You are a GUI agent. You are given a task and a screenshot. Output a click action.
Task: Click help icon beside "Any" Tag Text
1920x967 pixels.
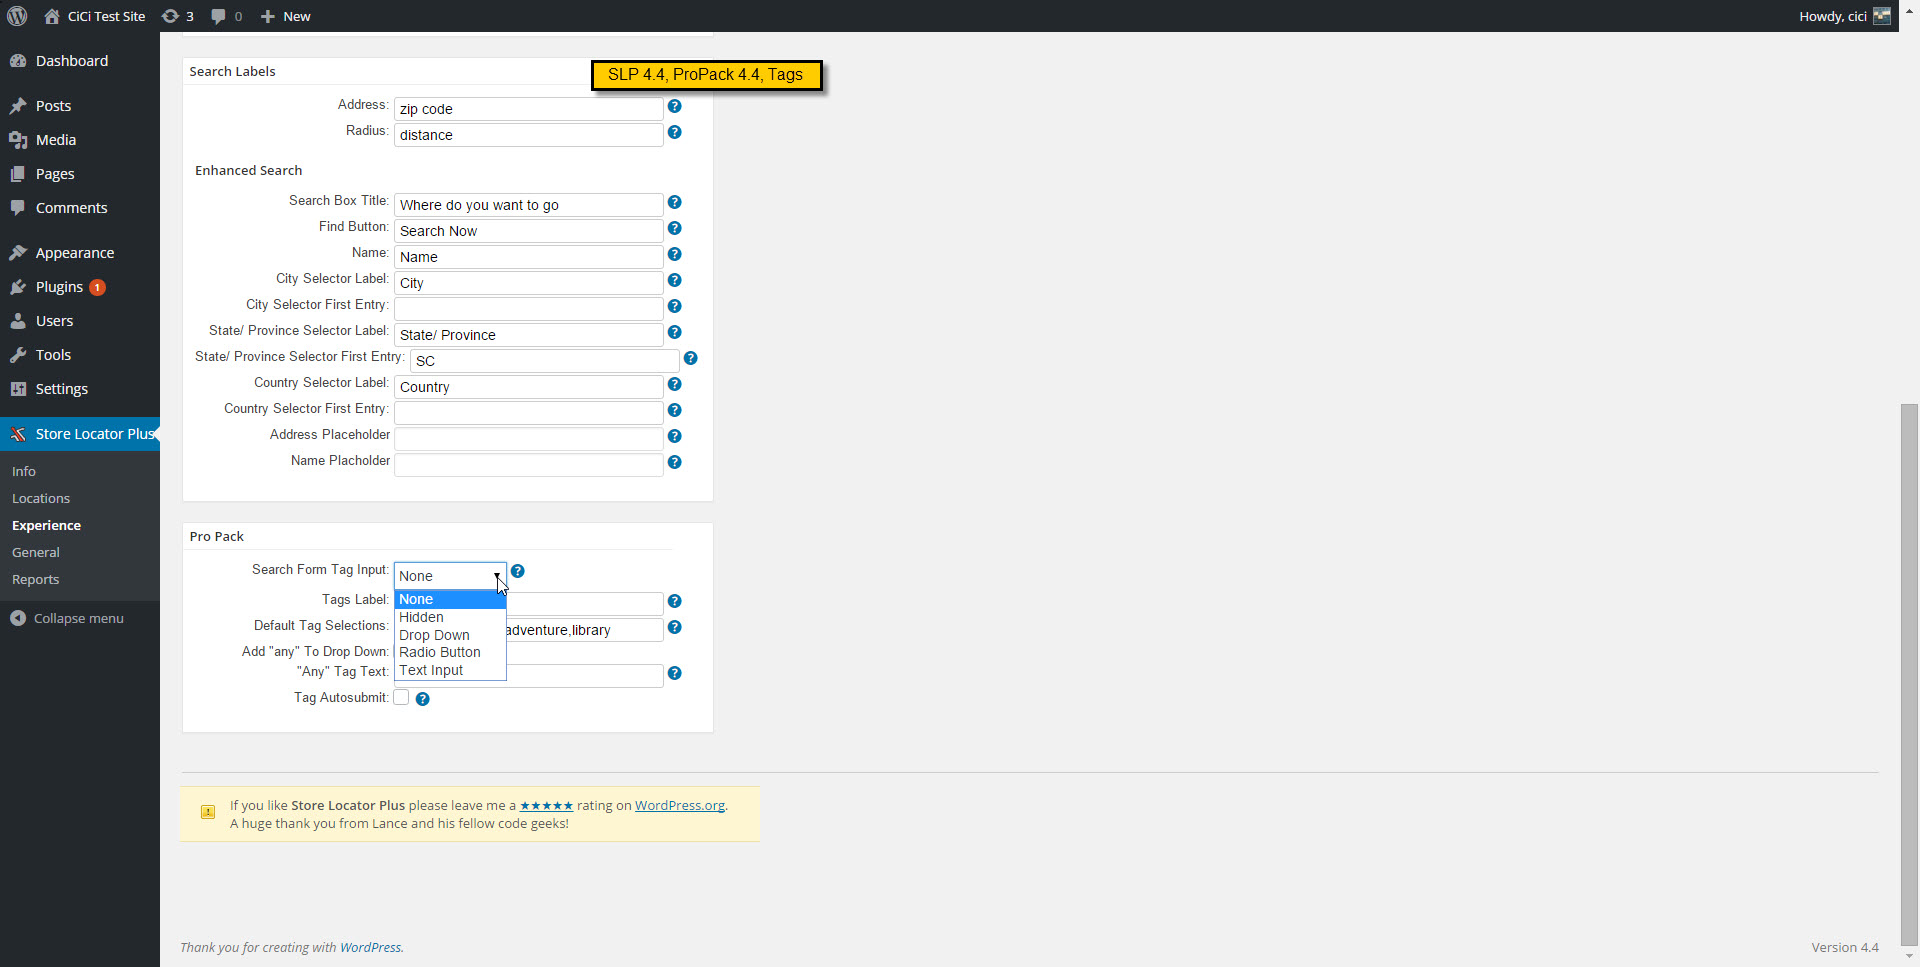(674, 673)
